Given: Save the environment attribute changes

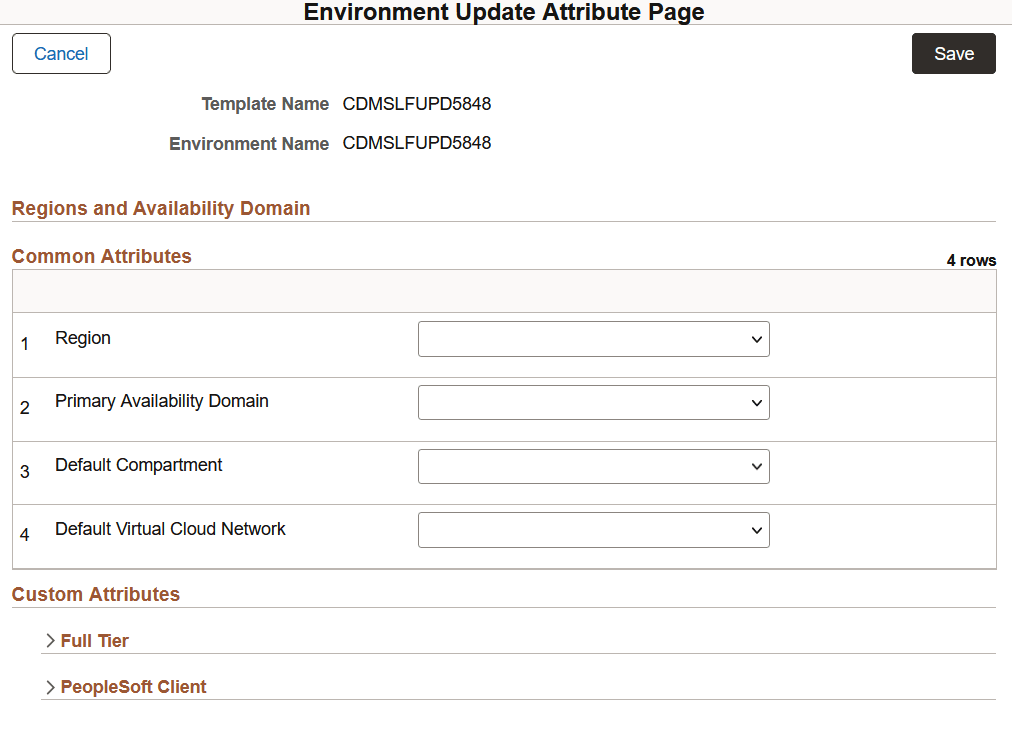Looking at the screenshot, I should pyautogui.click(x=952, y=53).
